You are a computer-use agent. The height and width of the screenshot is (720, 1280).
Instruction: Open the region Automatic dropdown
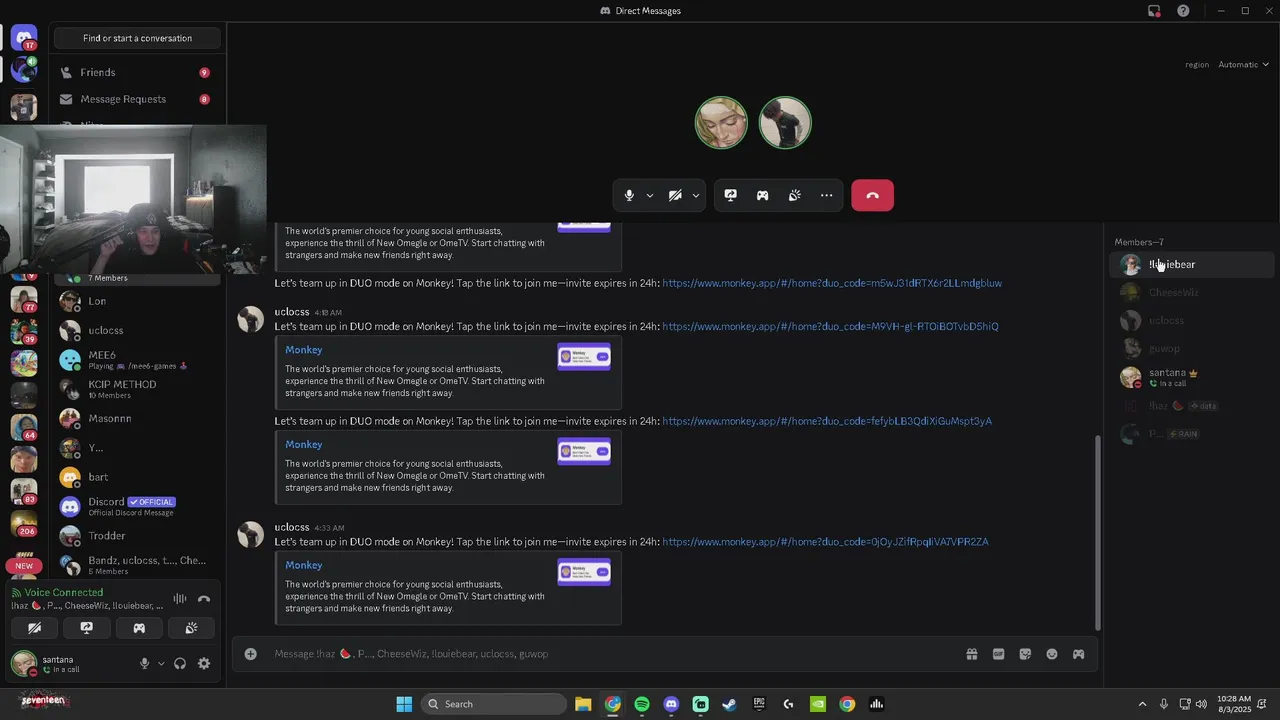click(1243, 64)
